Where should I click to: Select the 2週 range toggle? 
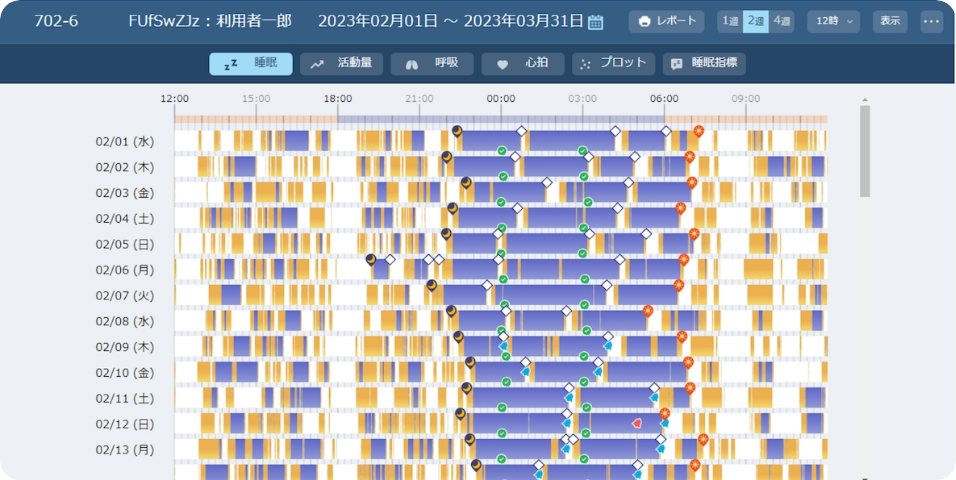[x=756, y=21]
